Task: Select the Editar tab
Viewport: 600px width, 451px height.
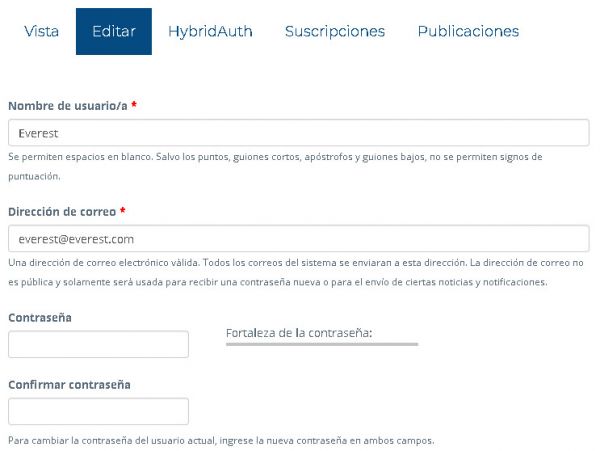Action: pos(114,31)
